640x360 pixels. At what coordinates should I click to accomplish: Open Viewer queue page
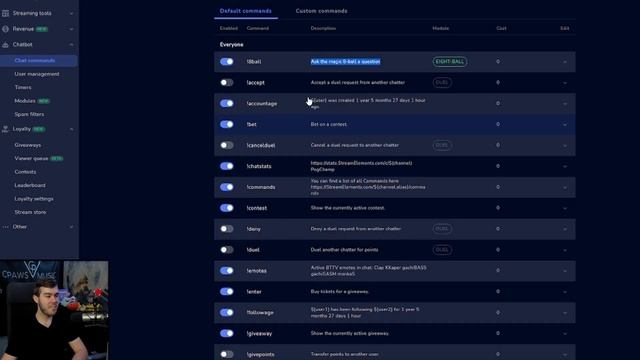click(31, 158)
